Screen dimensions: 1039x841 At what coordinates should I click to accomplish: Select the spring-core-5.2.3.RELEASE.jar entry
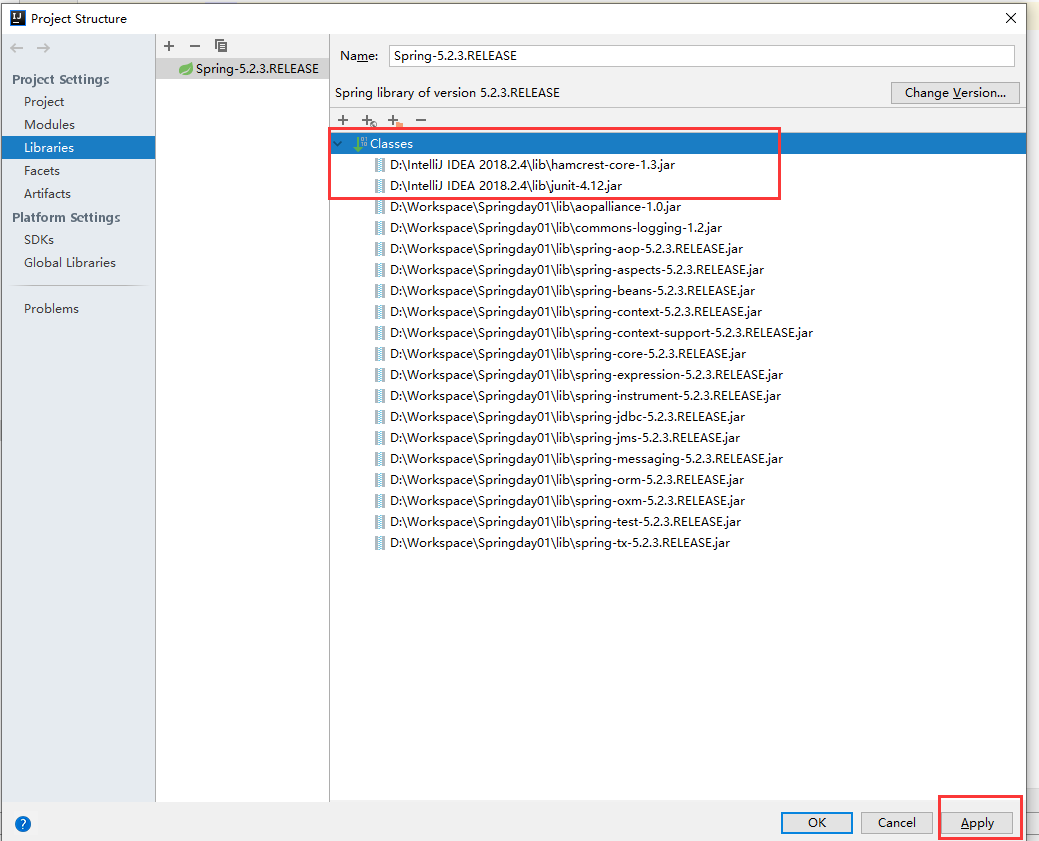click(x=567, y=354)
